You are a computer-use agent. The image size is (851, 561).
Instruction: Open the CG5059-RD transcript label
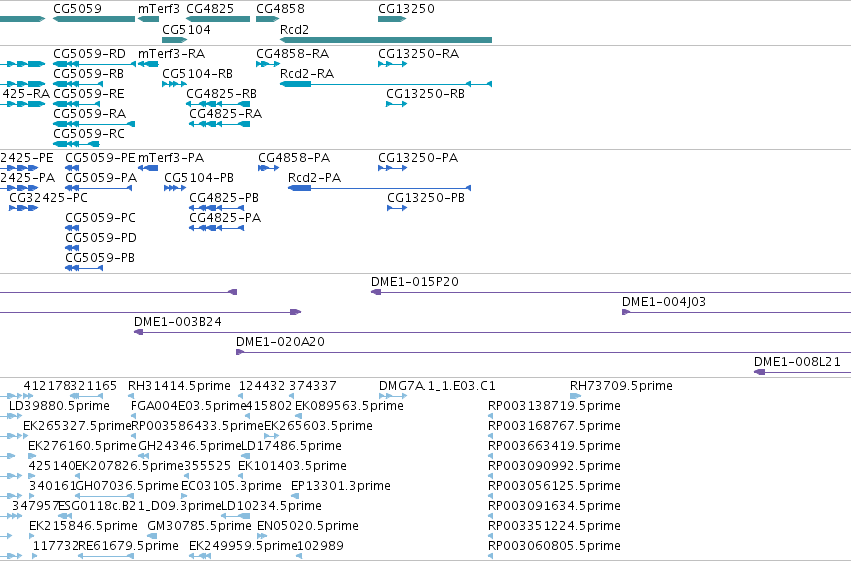point(90,54)
